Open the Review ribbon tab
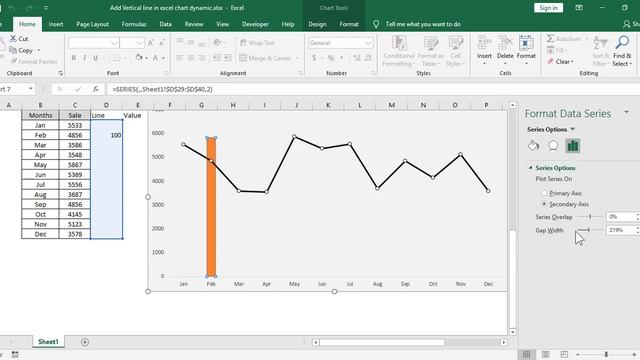Image resolution: width=640 pixels, height=360 pixels. click(x=194, y=24)
